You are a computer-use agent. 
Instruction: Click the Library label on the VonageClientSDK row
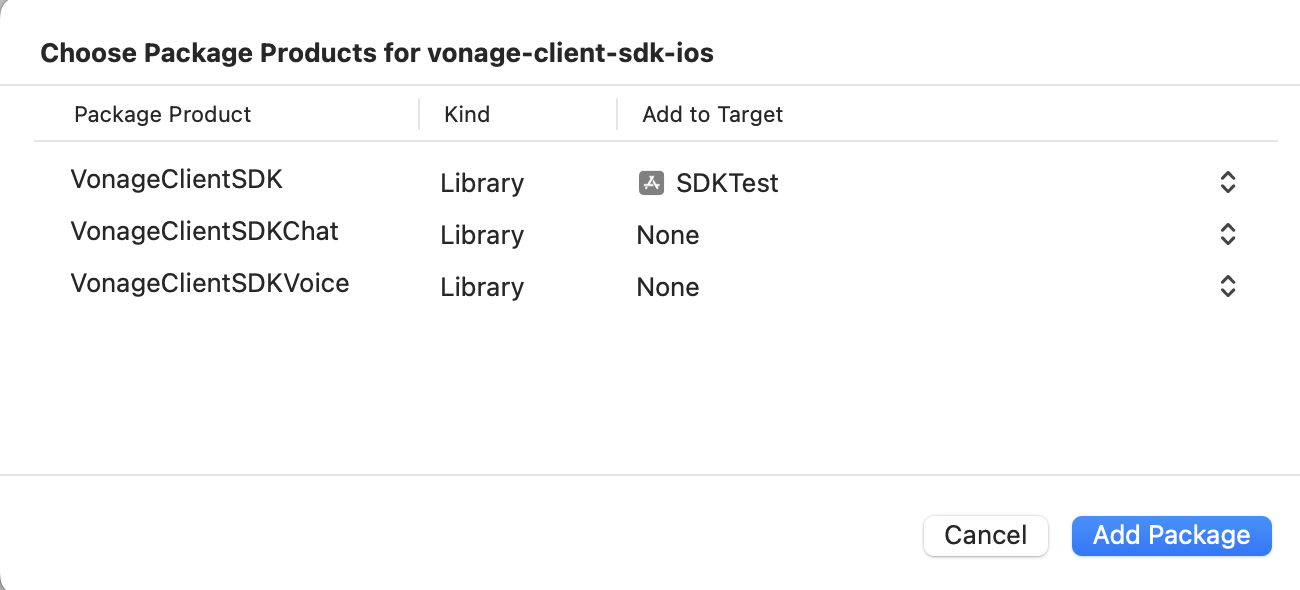[481, 183]
